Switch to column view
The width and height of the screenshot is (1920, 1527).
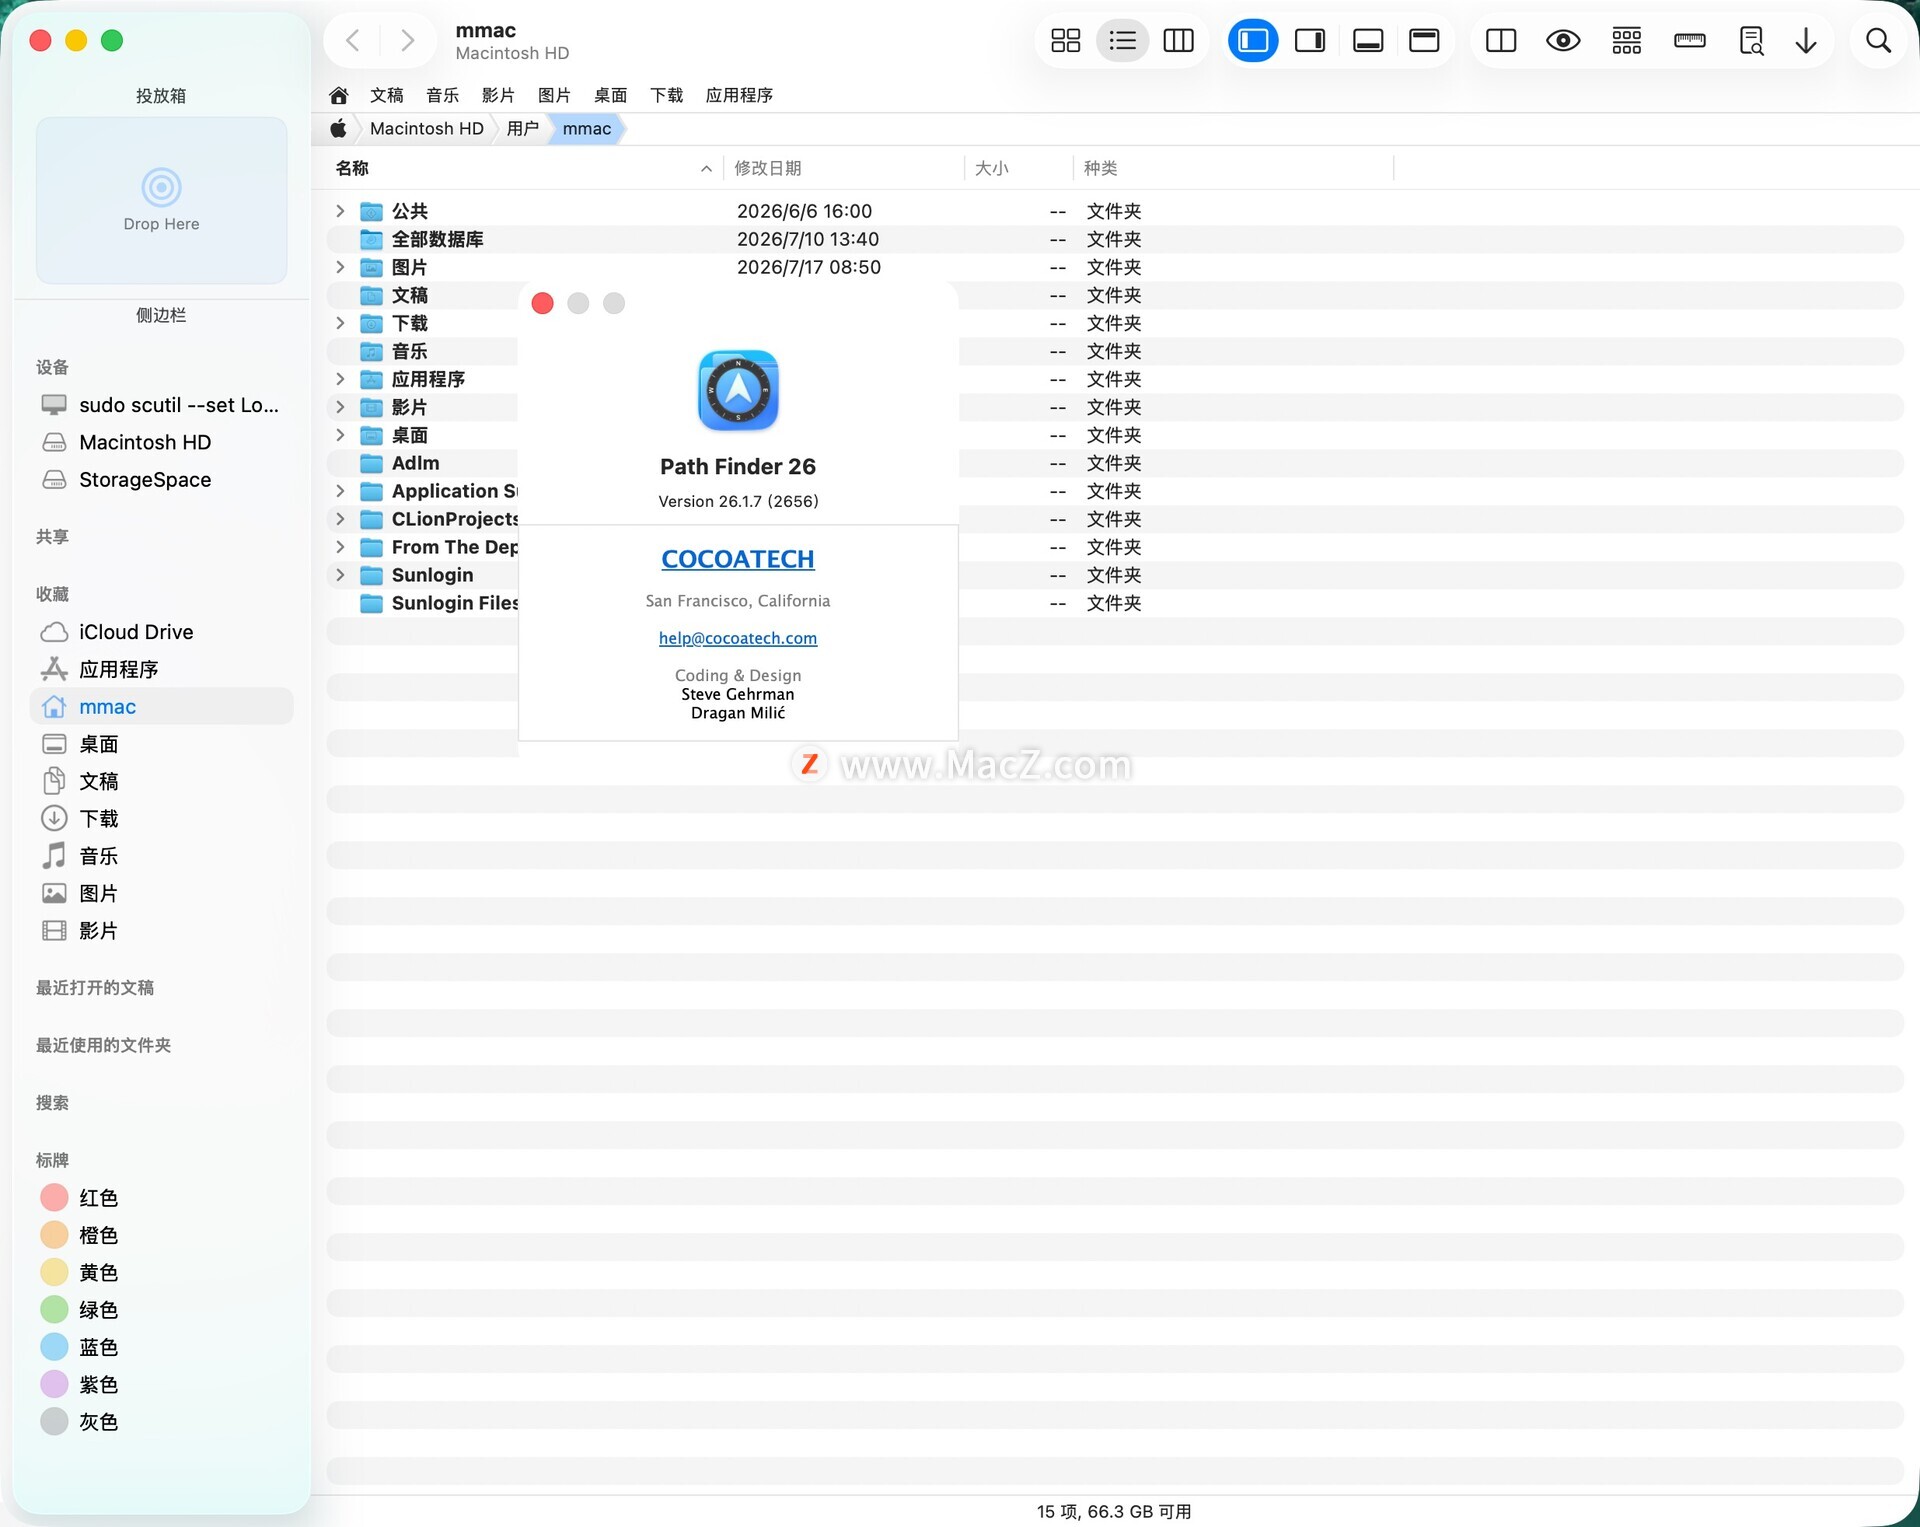(1179, 41)
